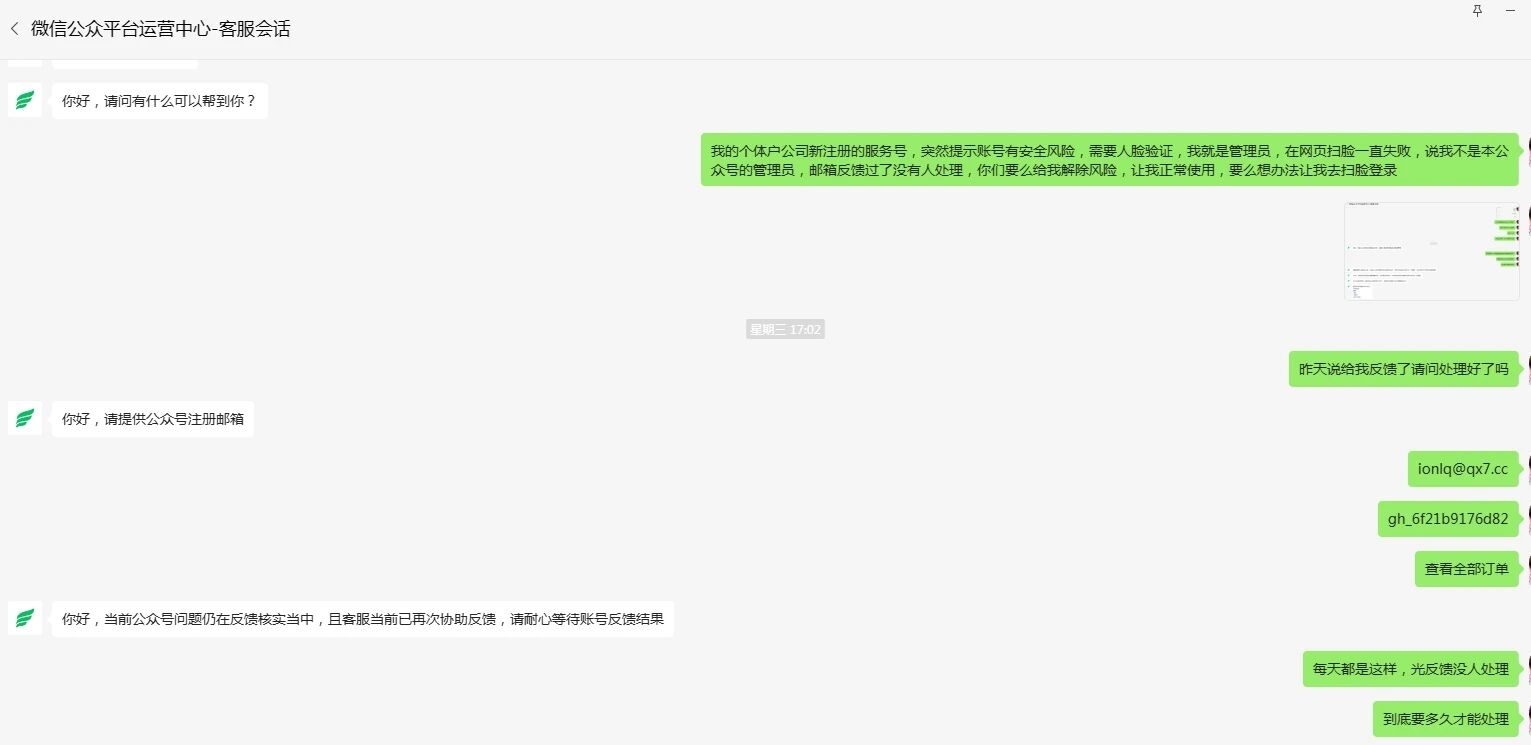Click user avatar beside ionlq@qx7.cc message

tap(1527, 468)
